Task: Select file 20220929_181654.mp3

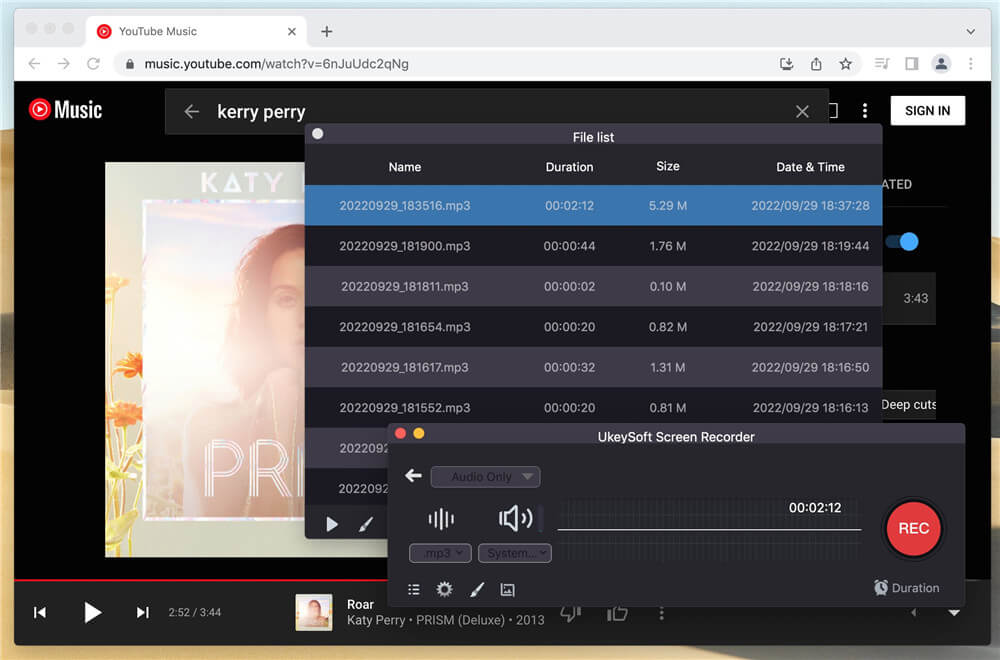Action: point(593,326)
